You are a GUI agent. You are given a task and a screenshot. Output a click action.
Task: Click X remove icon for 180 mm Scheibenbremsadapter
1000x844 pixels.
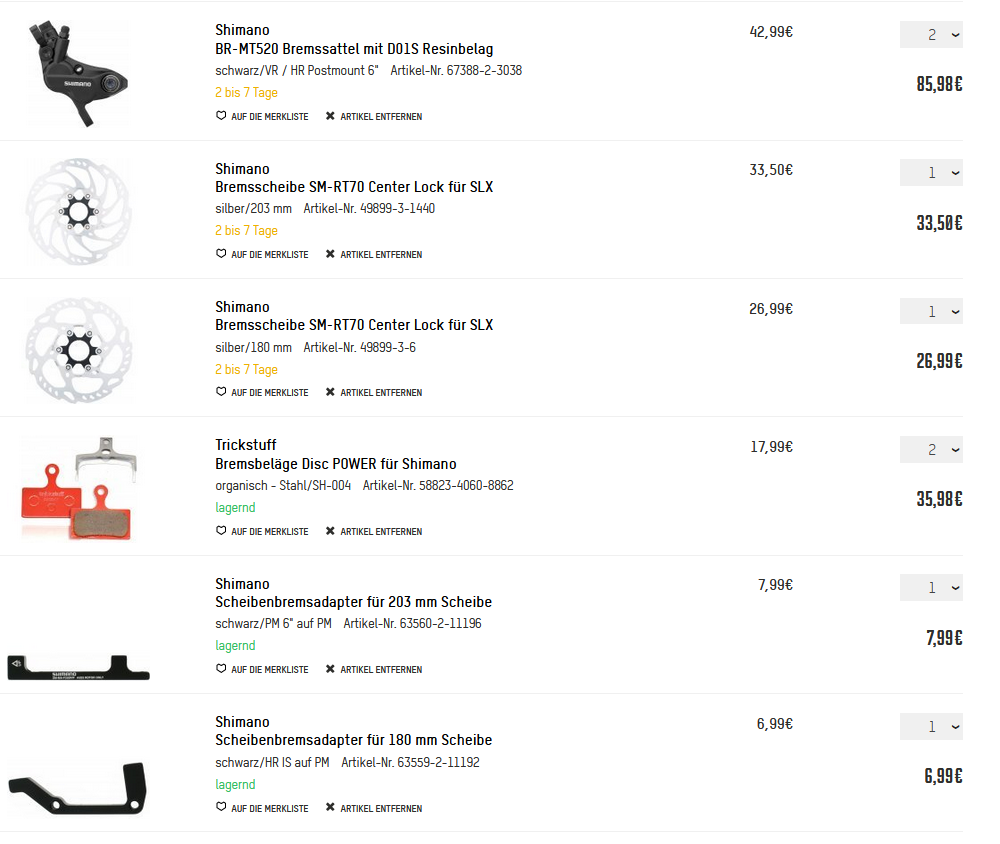[x=330, y=808]
